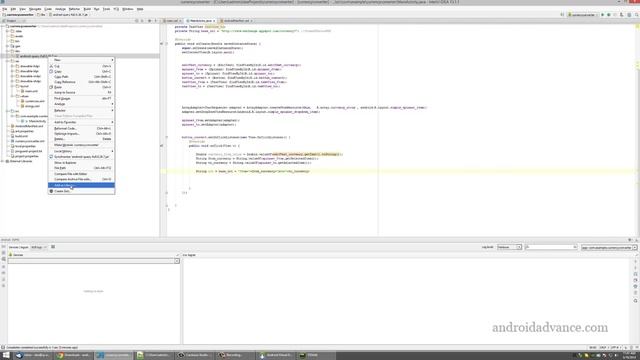Expand the .idea folder
Image resolution: width=640 pixels, height=360 pixels.
coord(8,31)
